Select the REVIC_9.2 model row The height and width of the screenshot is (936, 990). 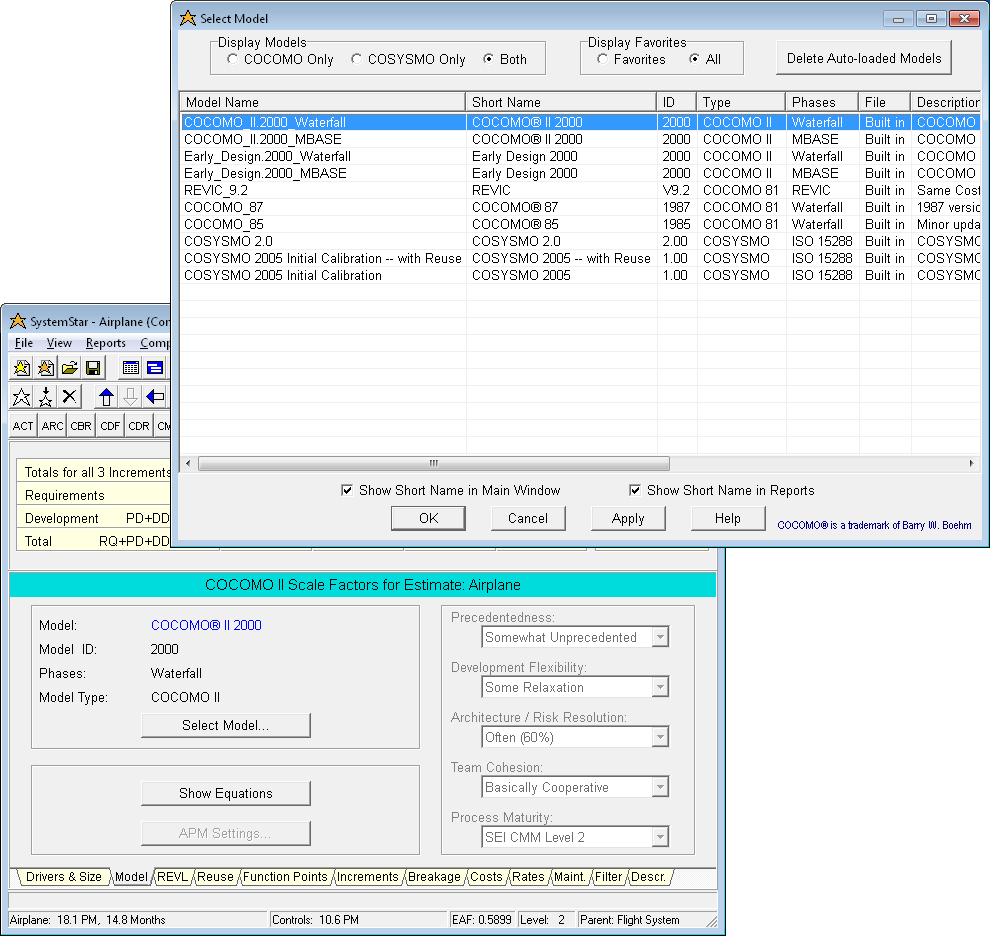(580, 190)
